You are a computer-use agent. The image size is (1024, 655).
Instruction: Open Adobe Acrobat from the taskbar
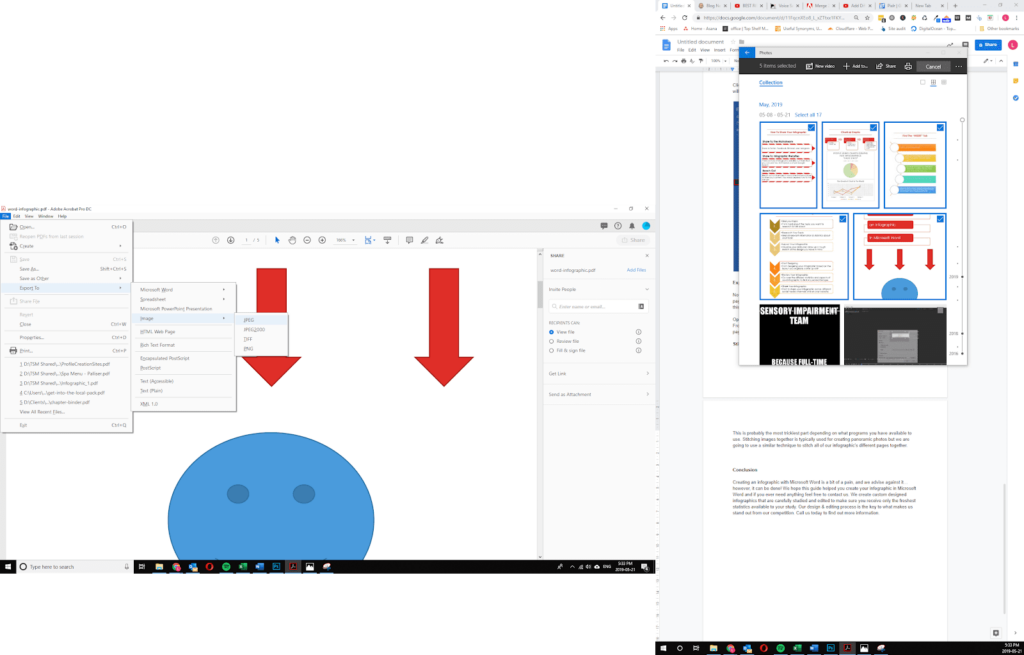tap(293, 567)
